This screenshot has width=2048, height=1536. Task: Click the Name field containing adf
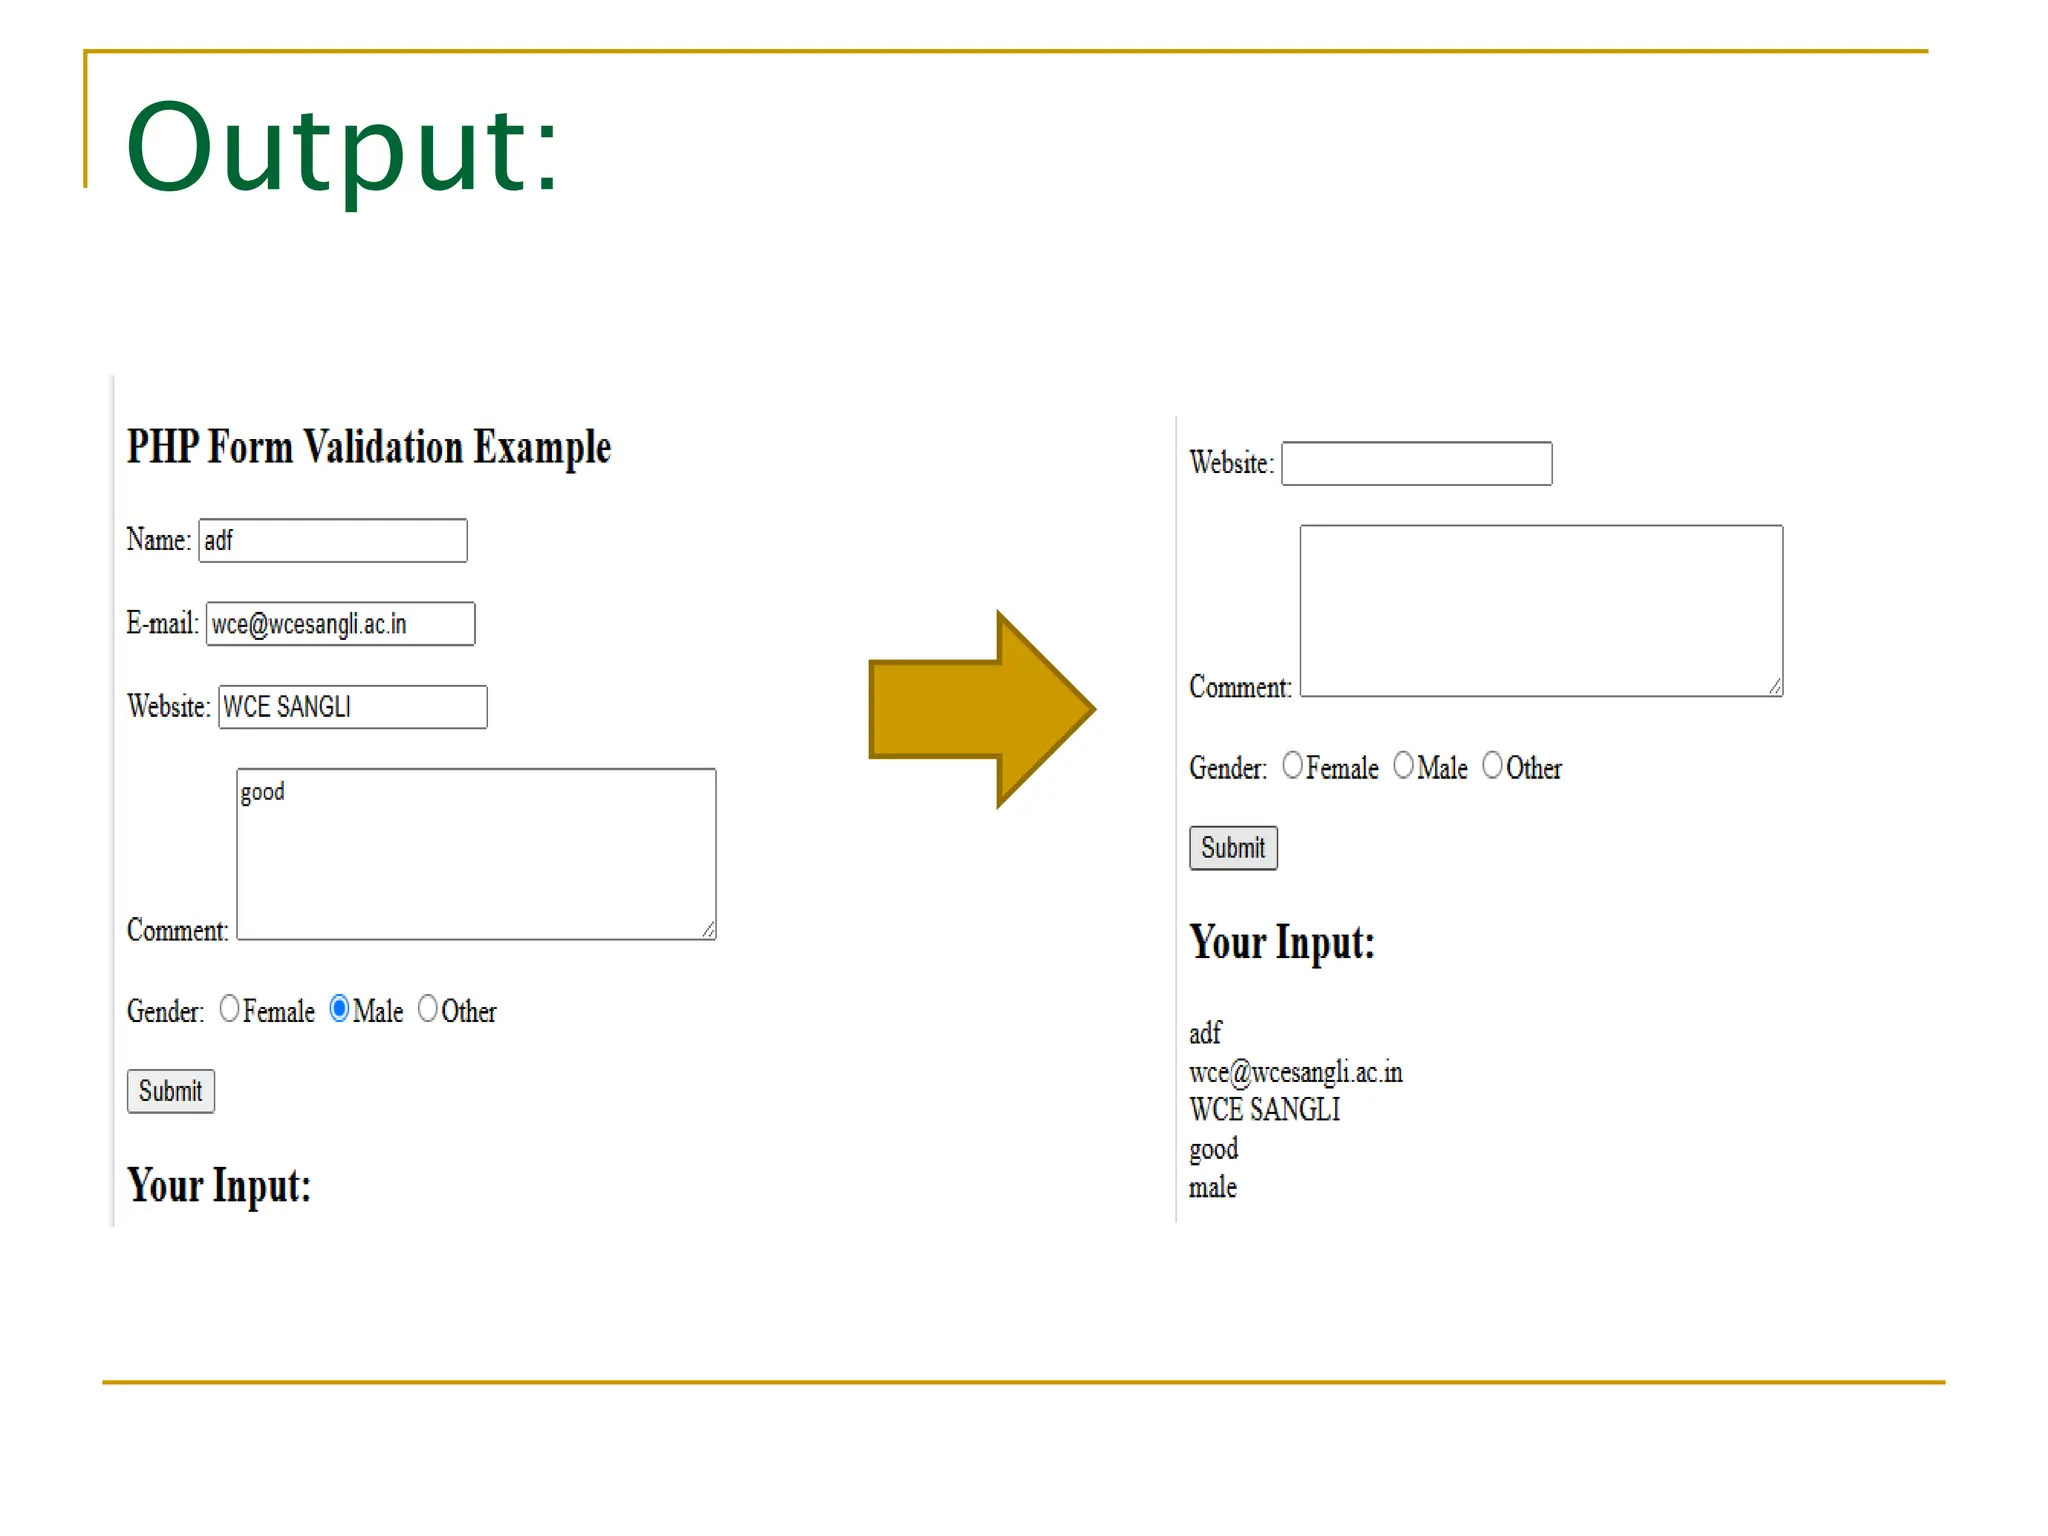[x=332, y=541]
